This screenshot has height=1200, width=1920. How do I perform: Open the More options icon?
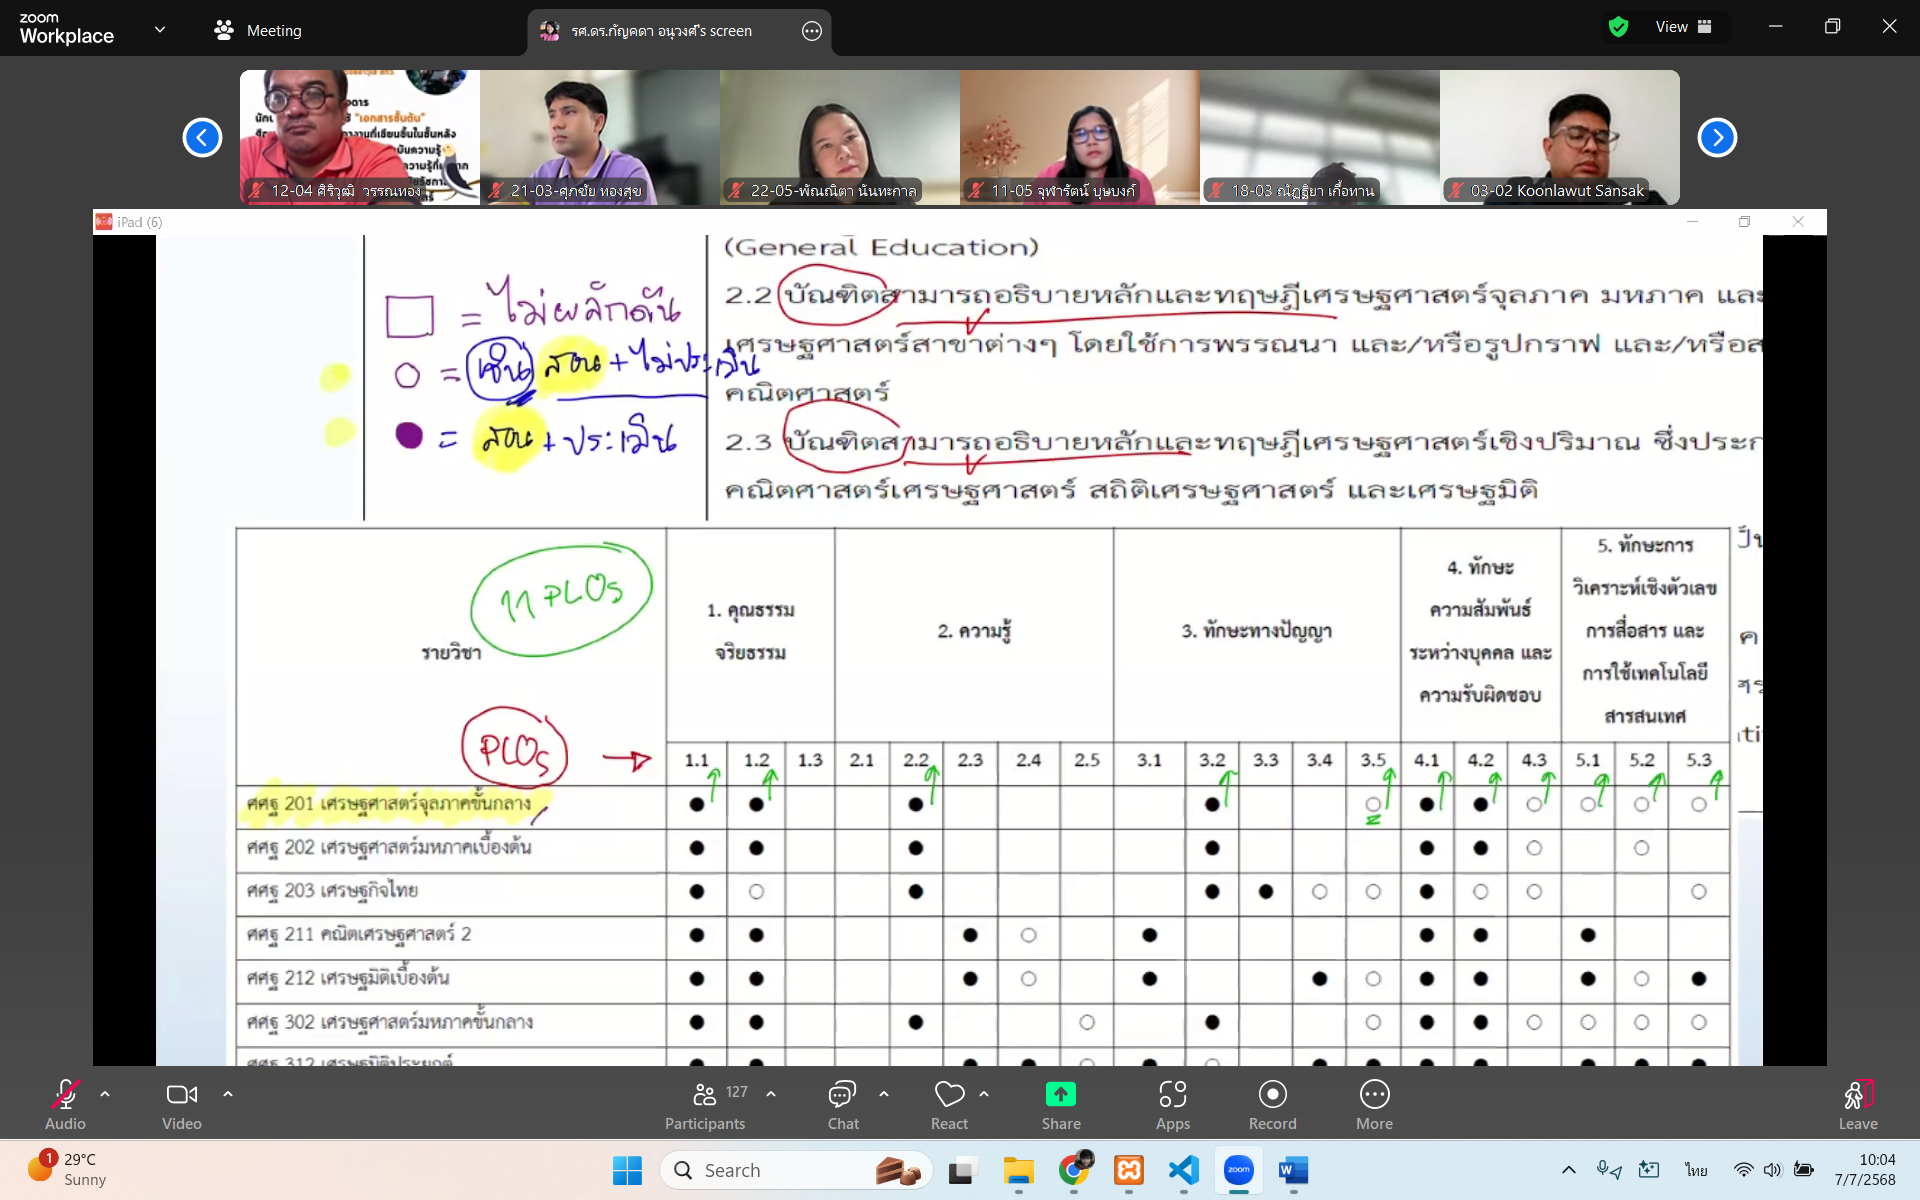(1375, 1104)
